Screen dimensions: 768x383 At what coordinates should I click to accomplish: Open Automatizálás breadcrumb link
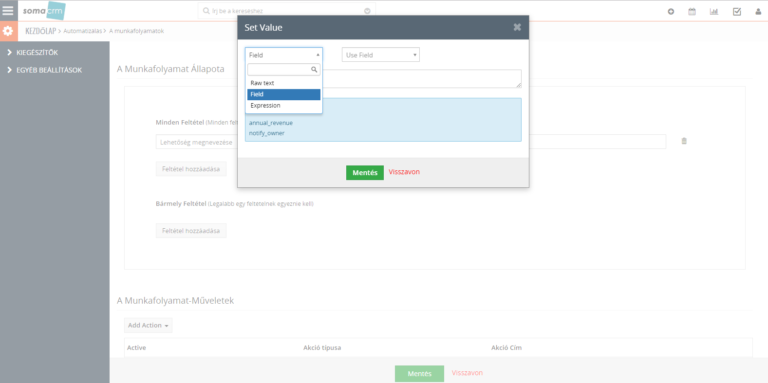pyautogui.click(x=83, y=31)
